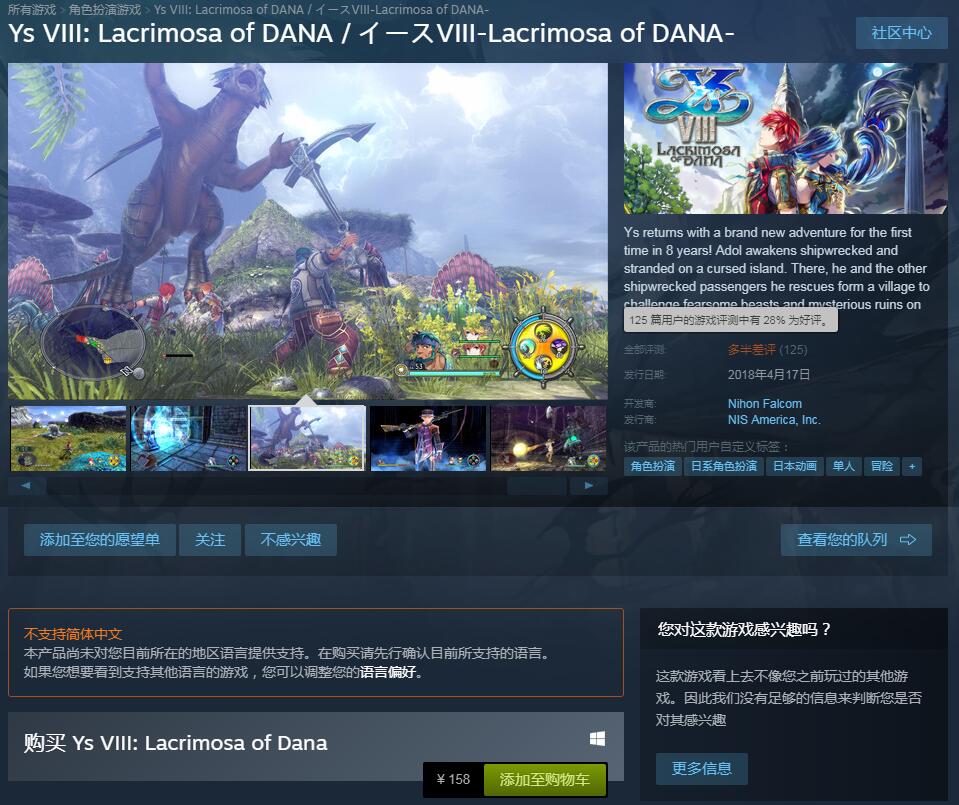Toggle the 关注 follow button

tap(210, 540)
